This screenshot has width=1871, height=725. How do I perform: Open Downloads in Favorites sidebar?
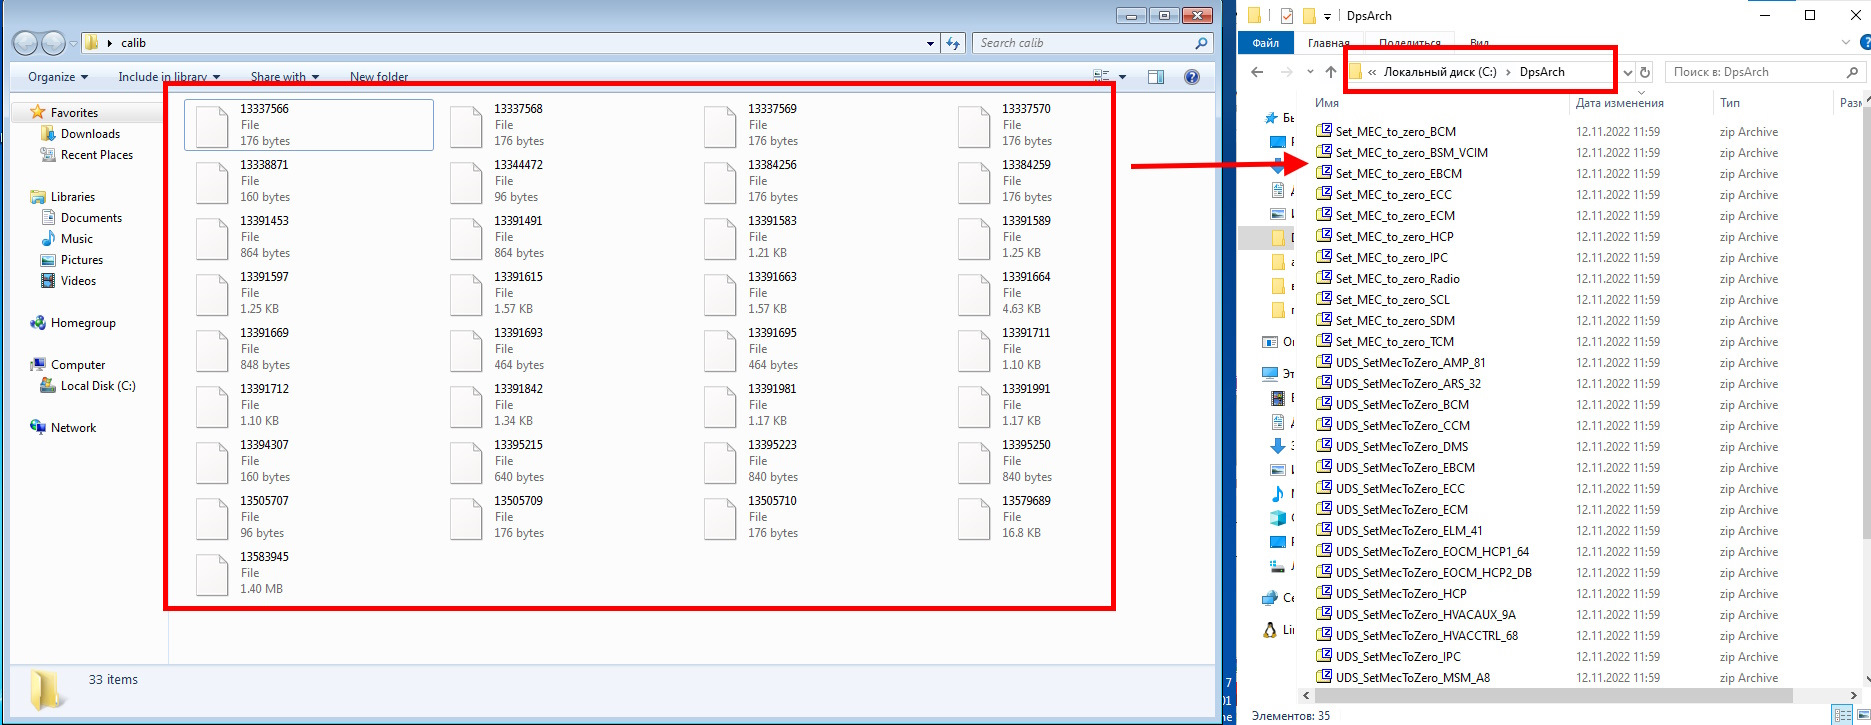point(90,134)
